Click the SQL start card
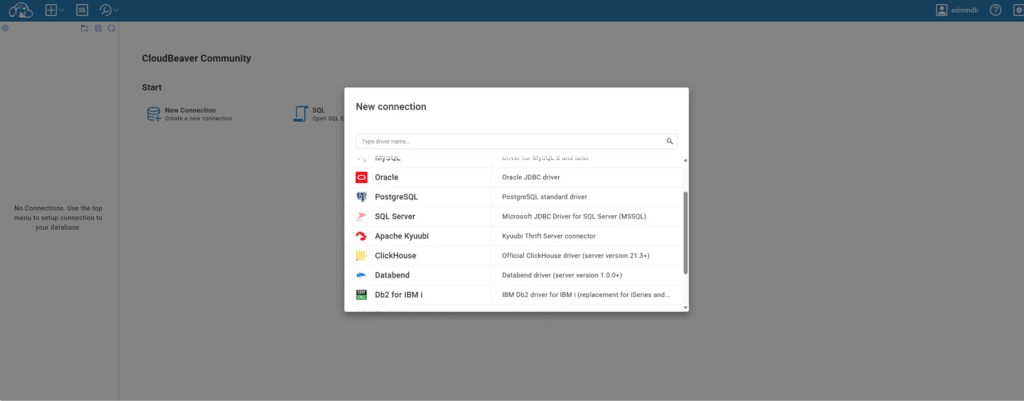 (319, 114)
